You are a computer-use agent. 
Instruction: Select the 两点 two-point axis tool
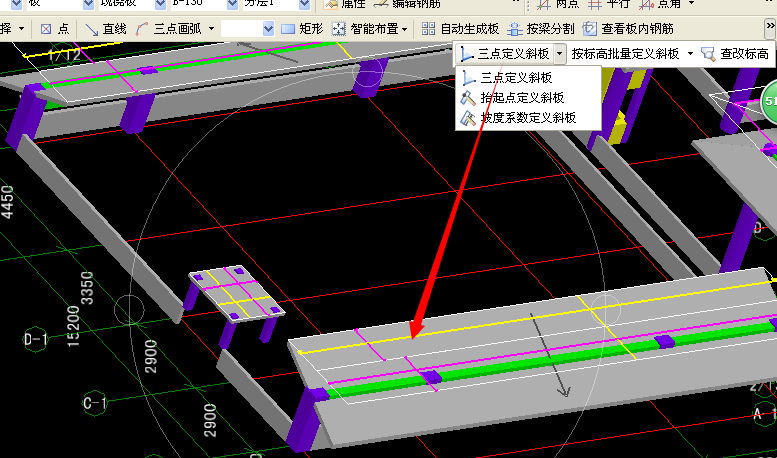(558, 4)
